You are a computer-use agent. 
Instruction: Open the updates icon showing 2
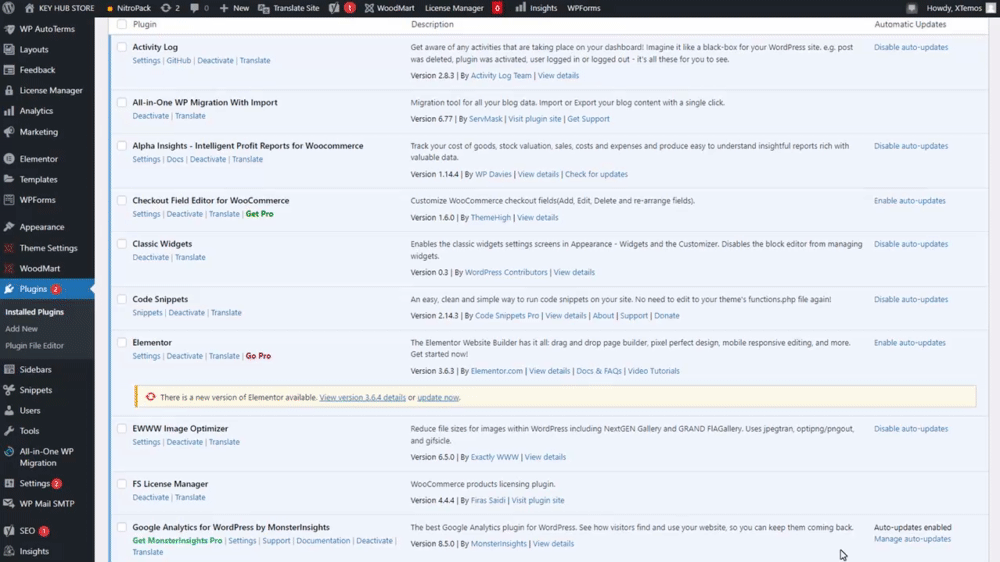coord(170,8)
